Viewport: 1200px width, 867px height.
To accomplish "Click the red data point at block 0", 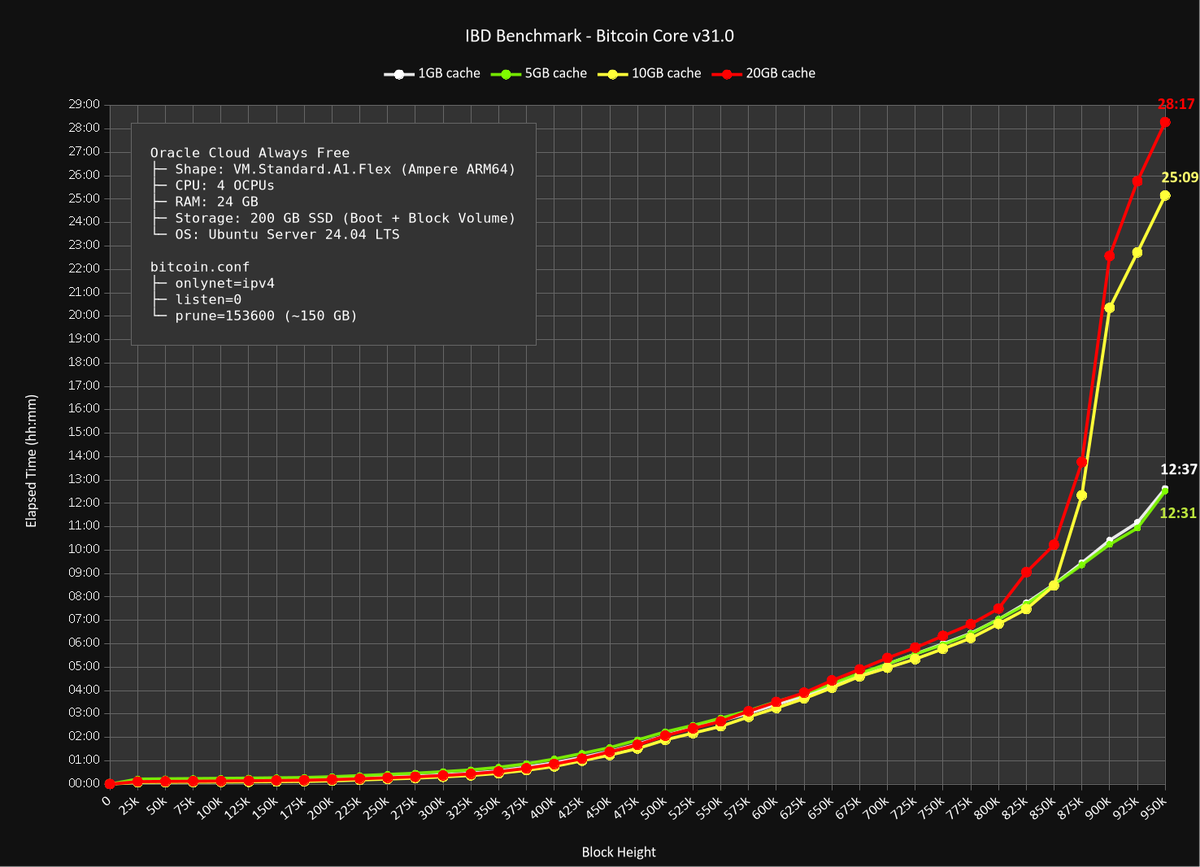I will coord(110,784).
